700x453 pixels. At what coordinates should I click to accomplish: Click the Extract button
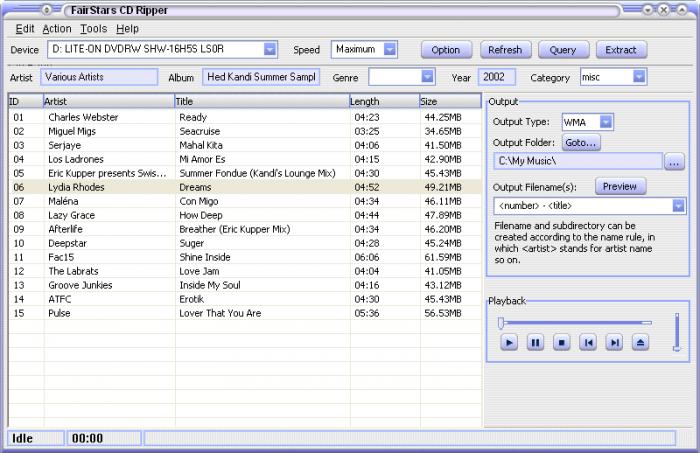pos(621,50)
